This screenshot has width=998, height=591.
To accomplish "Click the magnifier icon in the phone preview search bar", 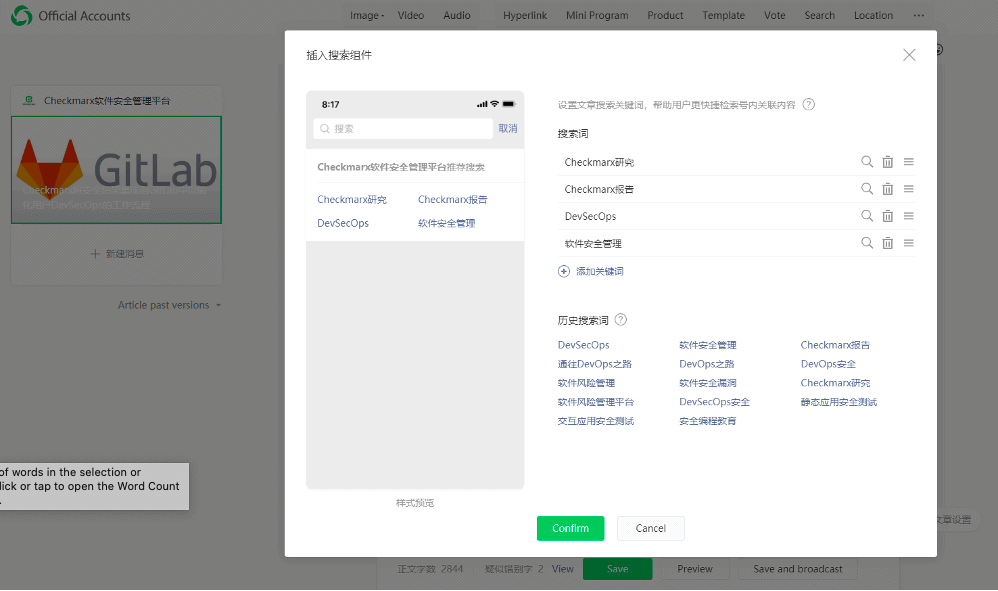I will 325,129.
